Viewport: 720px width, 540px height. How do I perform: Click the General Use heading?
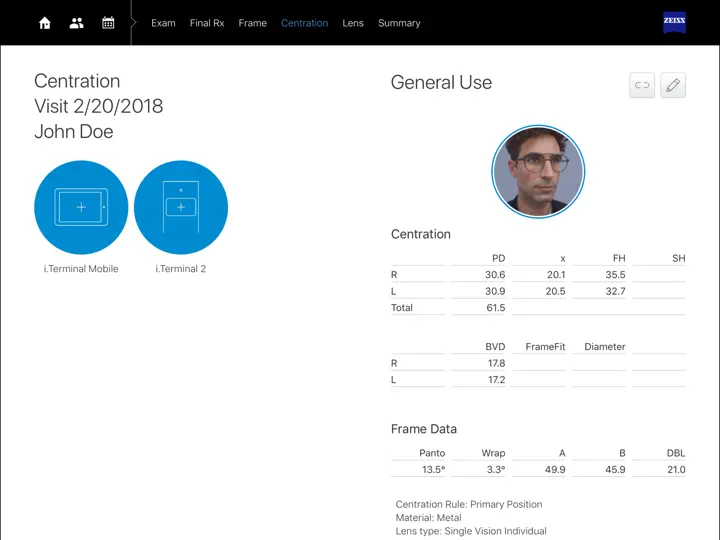point(441,83)
